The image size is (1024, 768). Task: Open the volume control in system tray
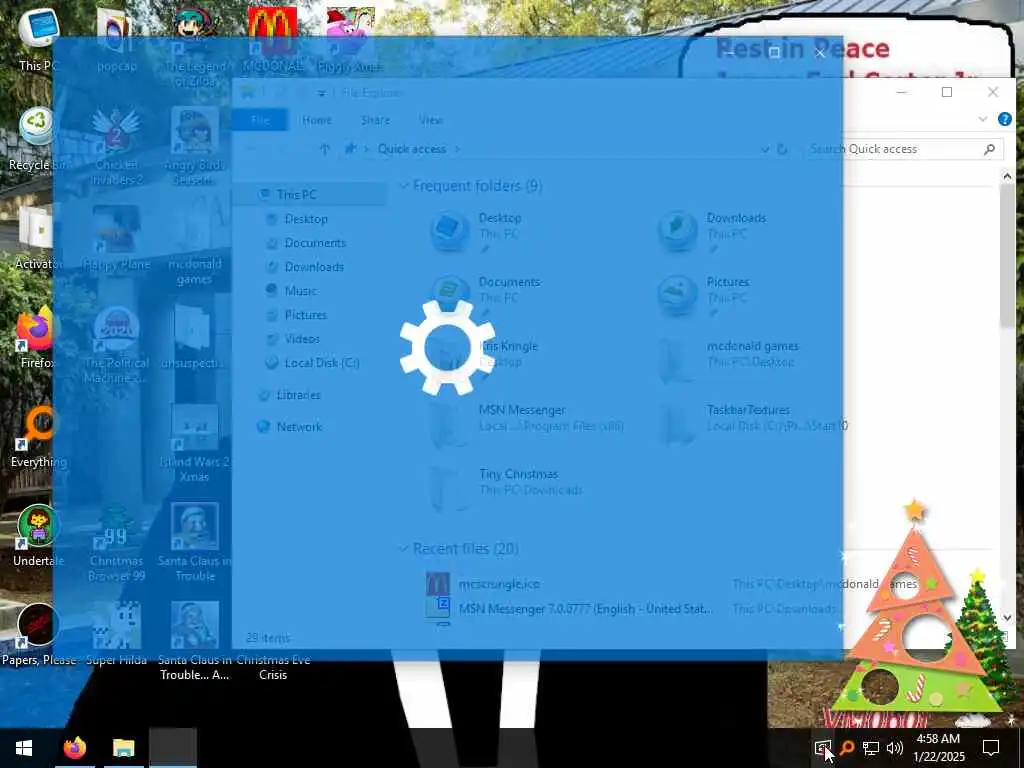[x=895, y=748]
